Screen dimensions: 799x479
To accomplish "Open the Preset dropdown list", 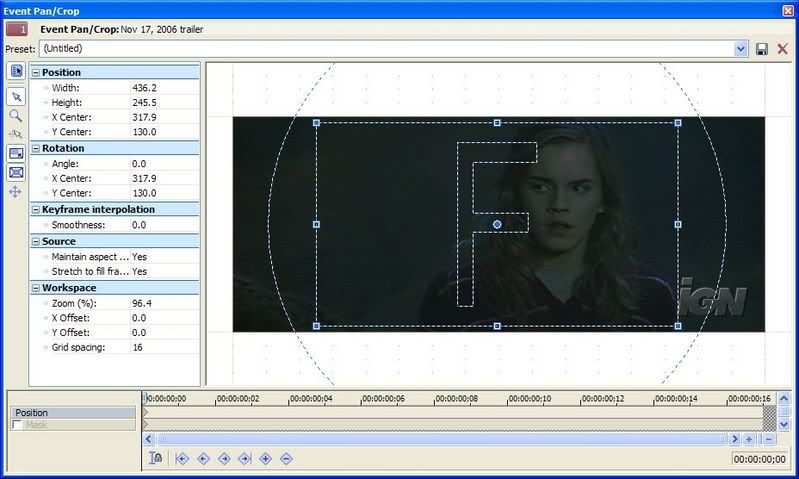I will tap(740, 49).
